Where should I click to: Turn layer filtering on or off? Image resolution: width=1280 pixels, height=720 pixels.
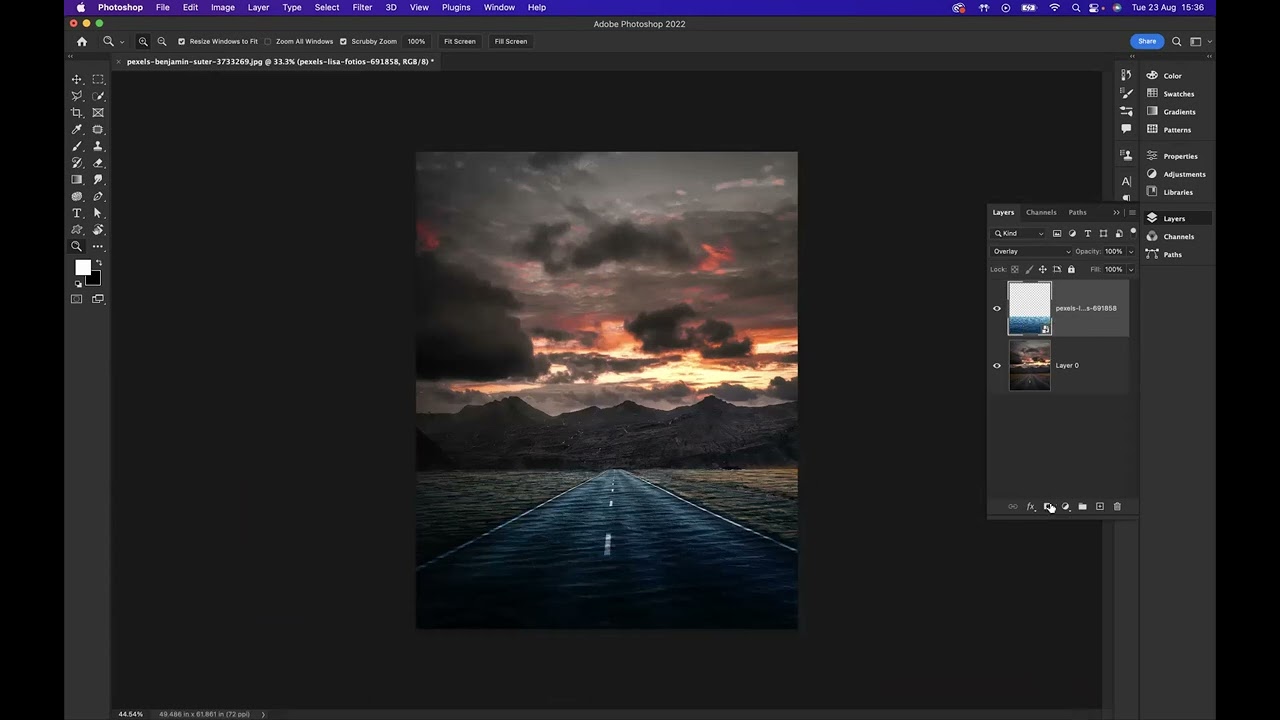point(1133,232)
